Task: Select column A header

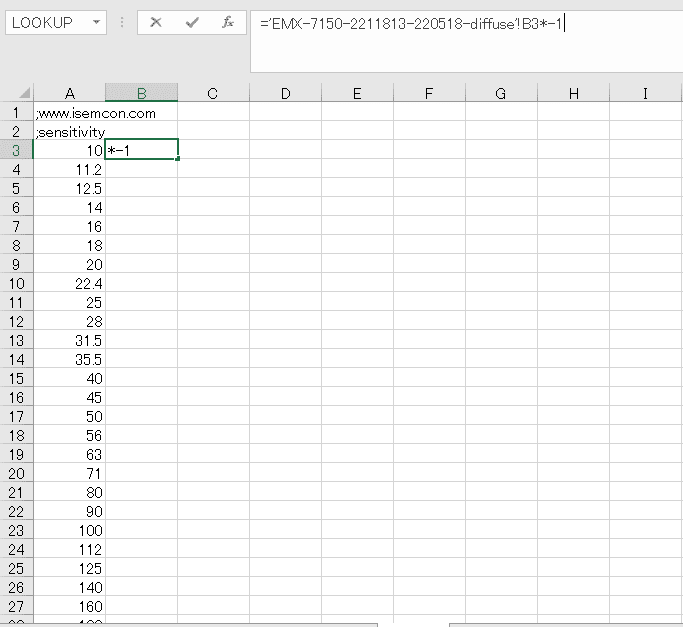Action: point(69,93)
